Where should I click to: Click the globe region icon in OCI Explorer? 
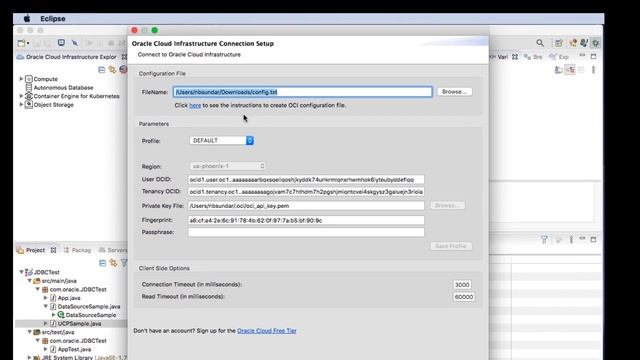click(123, 70)
